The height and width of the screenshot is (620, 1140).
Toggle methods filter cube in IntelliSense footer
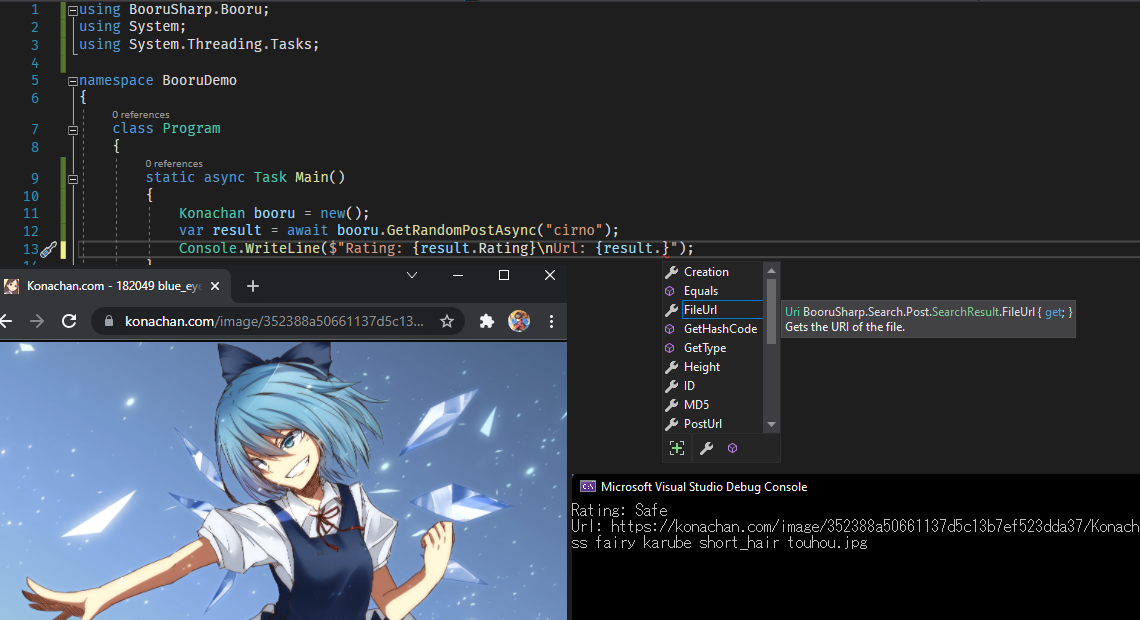click(732, 448)
